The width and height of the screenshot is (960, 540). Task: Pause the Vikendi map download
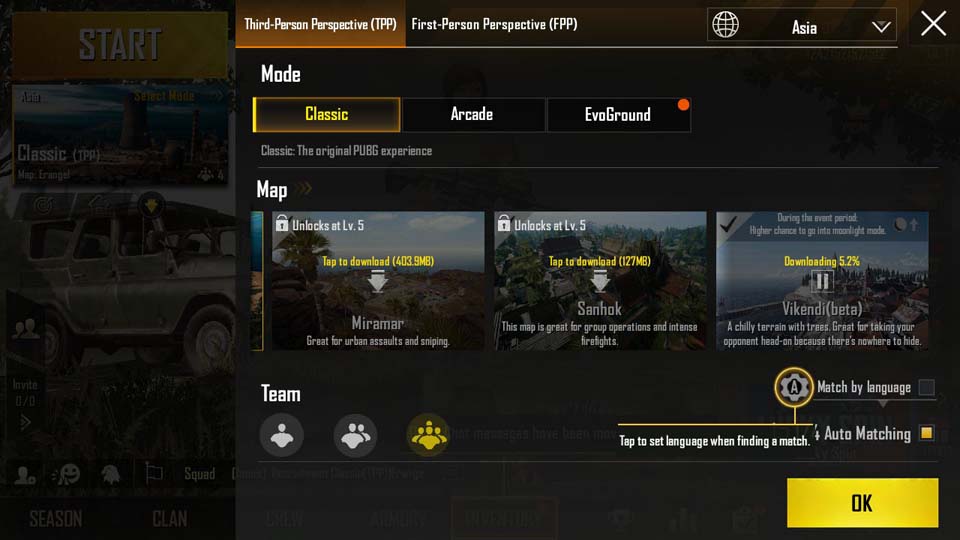pyautogui.click(x=822, y=282)
